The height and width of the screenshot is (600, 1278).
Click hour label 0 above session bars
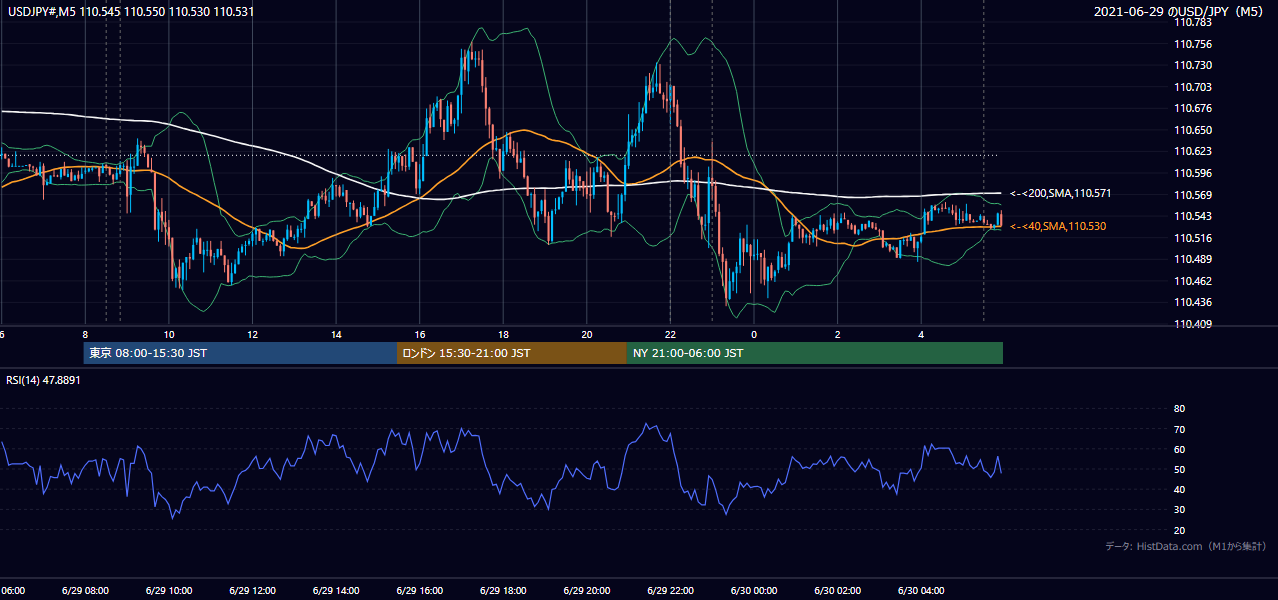pos(754,334)
